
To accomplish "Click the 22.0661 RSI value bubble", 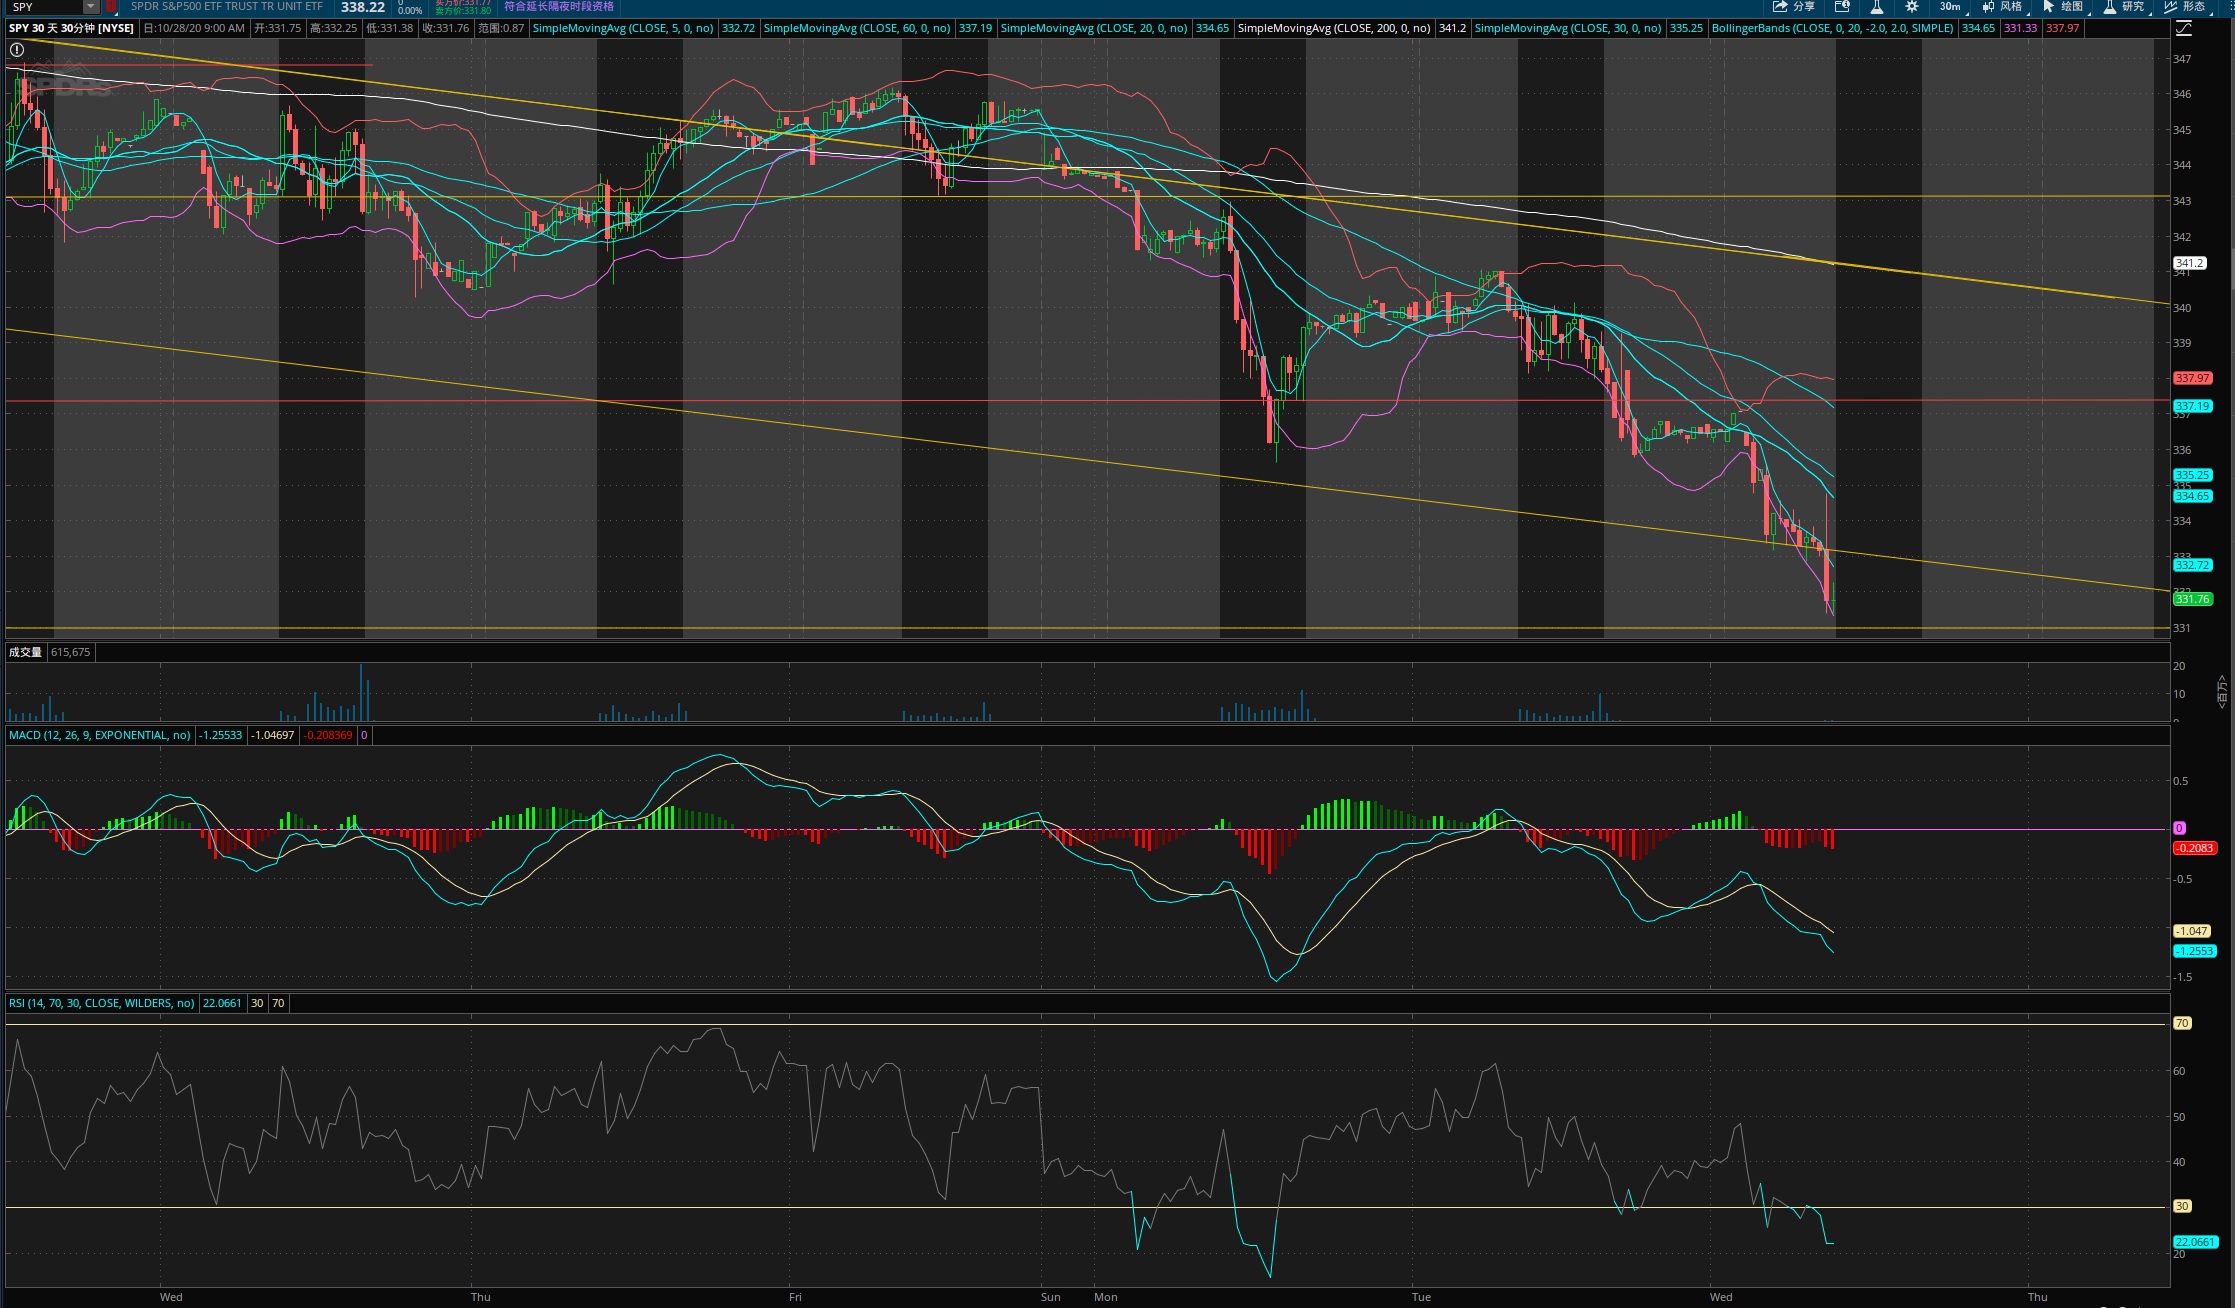I will pos(2196,1242).
